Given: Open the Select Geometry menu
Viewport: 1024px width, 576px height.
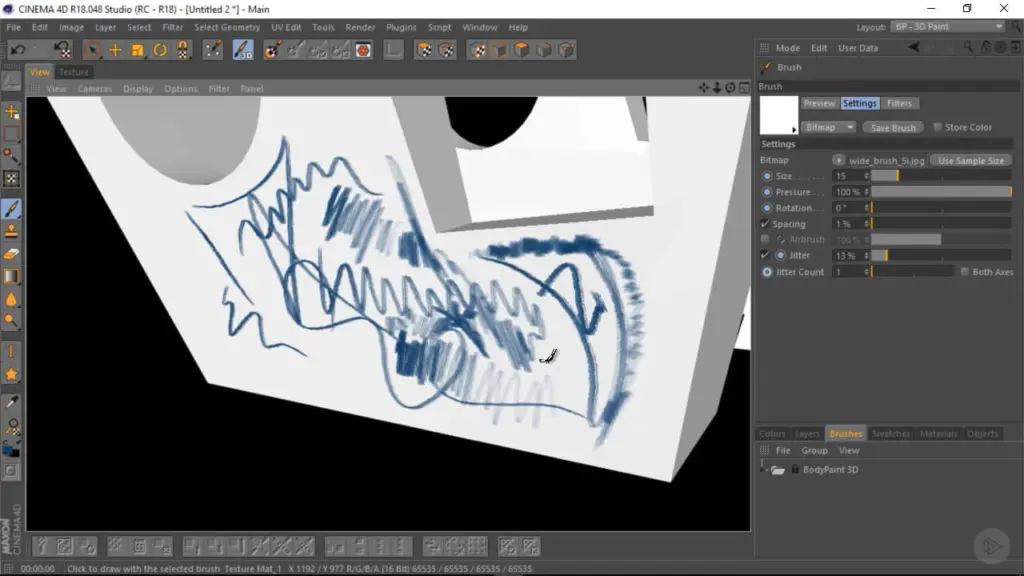Looking at the screenshot, I should pyautogui.click(x=227, y=27).
